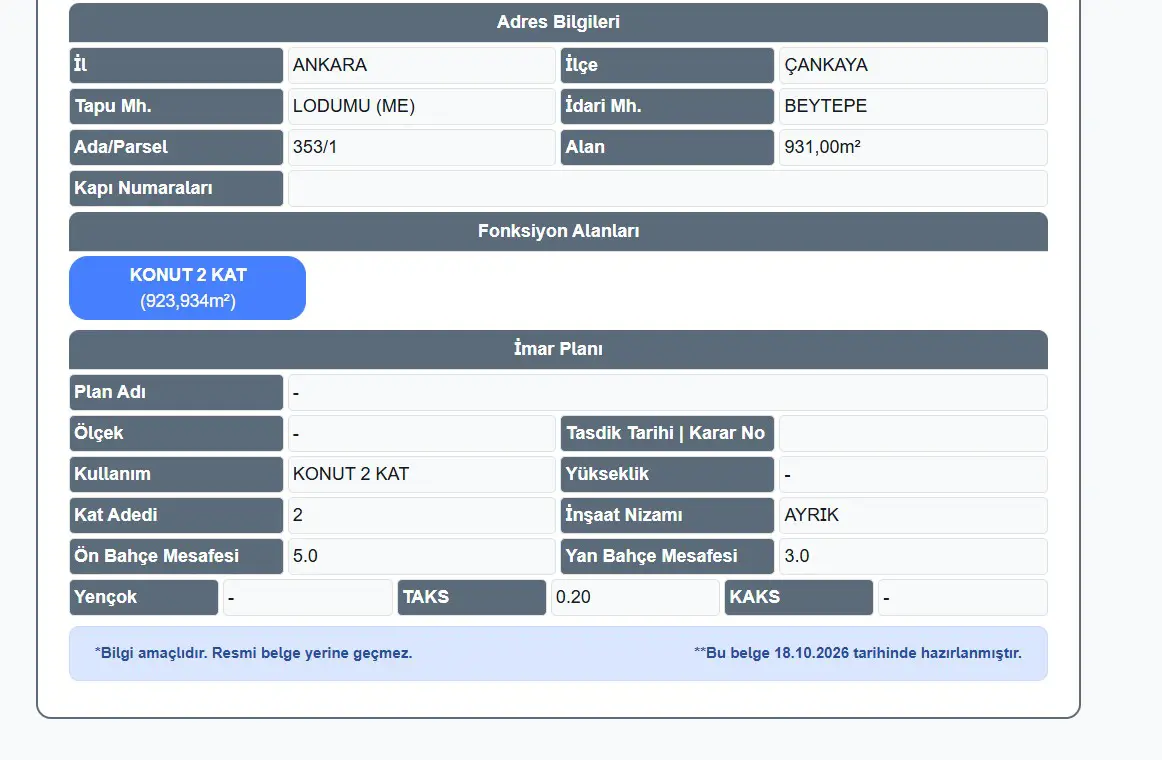Viewport: 1162px width, 760px height.
Task: Click the KONUT 2 KAT function area button
Action: click(x=187, y=288)
